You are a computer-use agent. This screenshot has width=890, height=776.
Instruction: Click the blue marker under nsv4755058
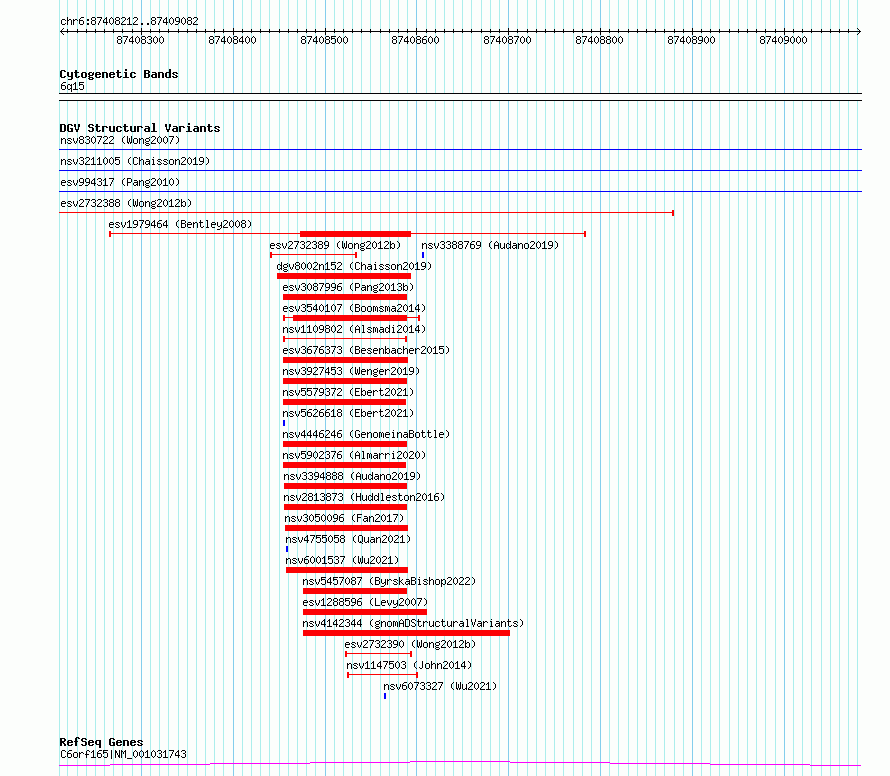click(287, 549)
